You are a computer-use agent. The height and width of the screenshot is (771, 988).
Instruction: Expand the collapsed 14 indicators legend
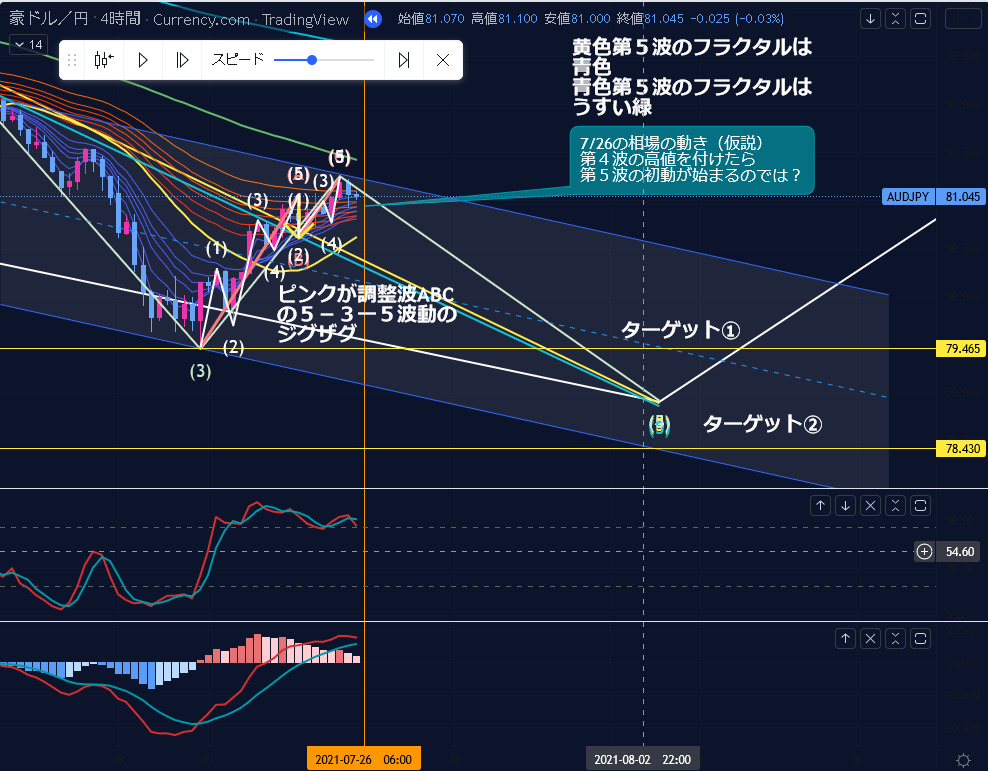28,44
